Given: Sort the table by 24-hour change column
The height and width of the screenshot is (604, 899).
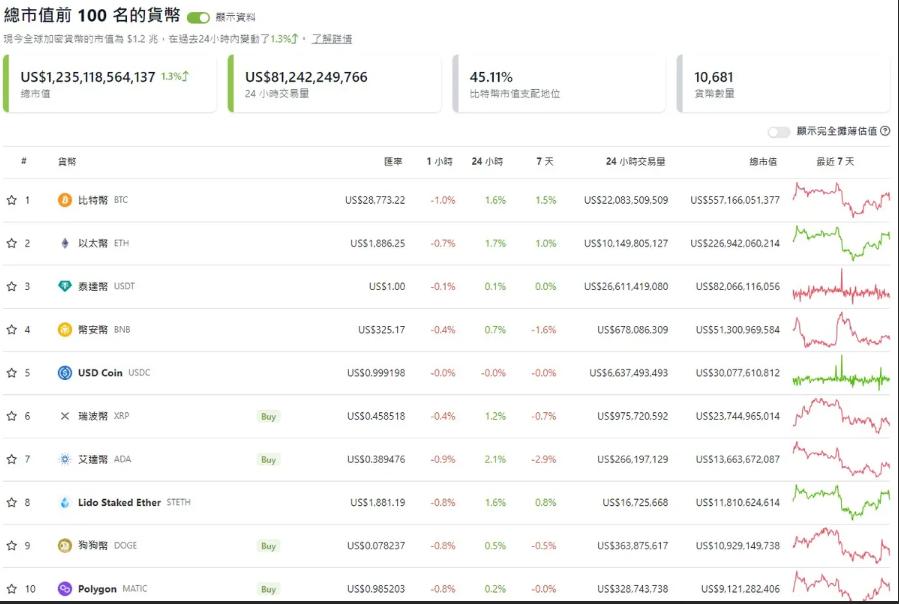Looking at the screenshot, I should click(487, 162).
